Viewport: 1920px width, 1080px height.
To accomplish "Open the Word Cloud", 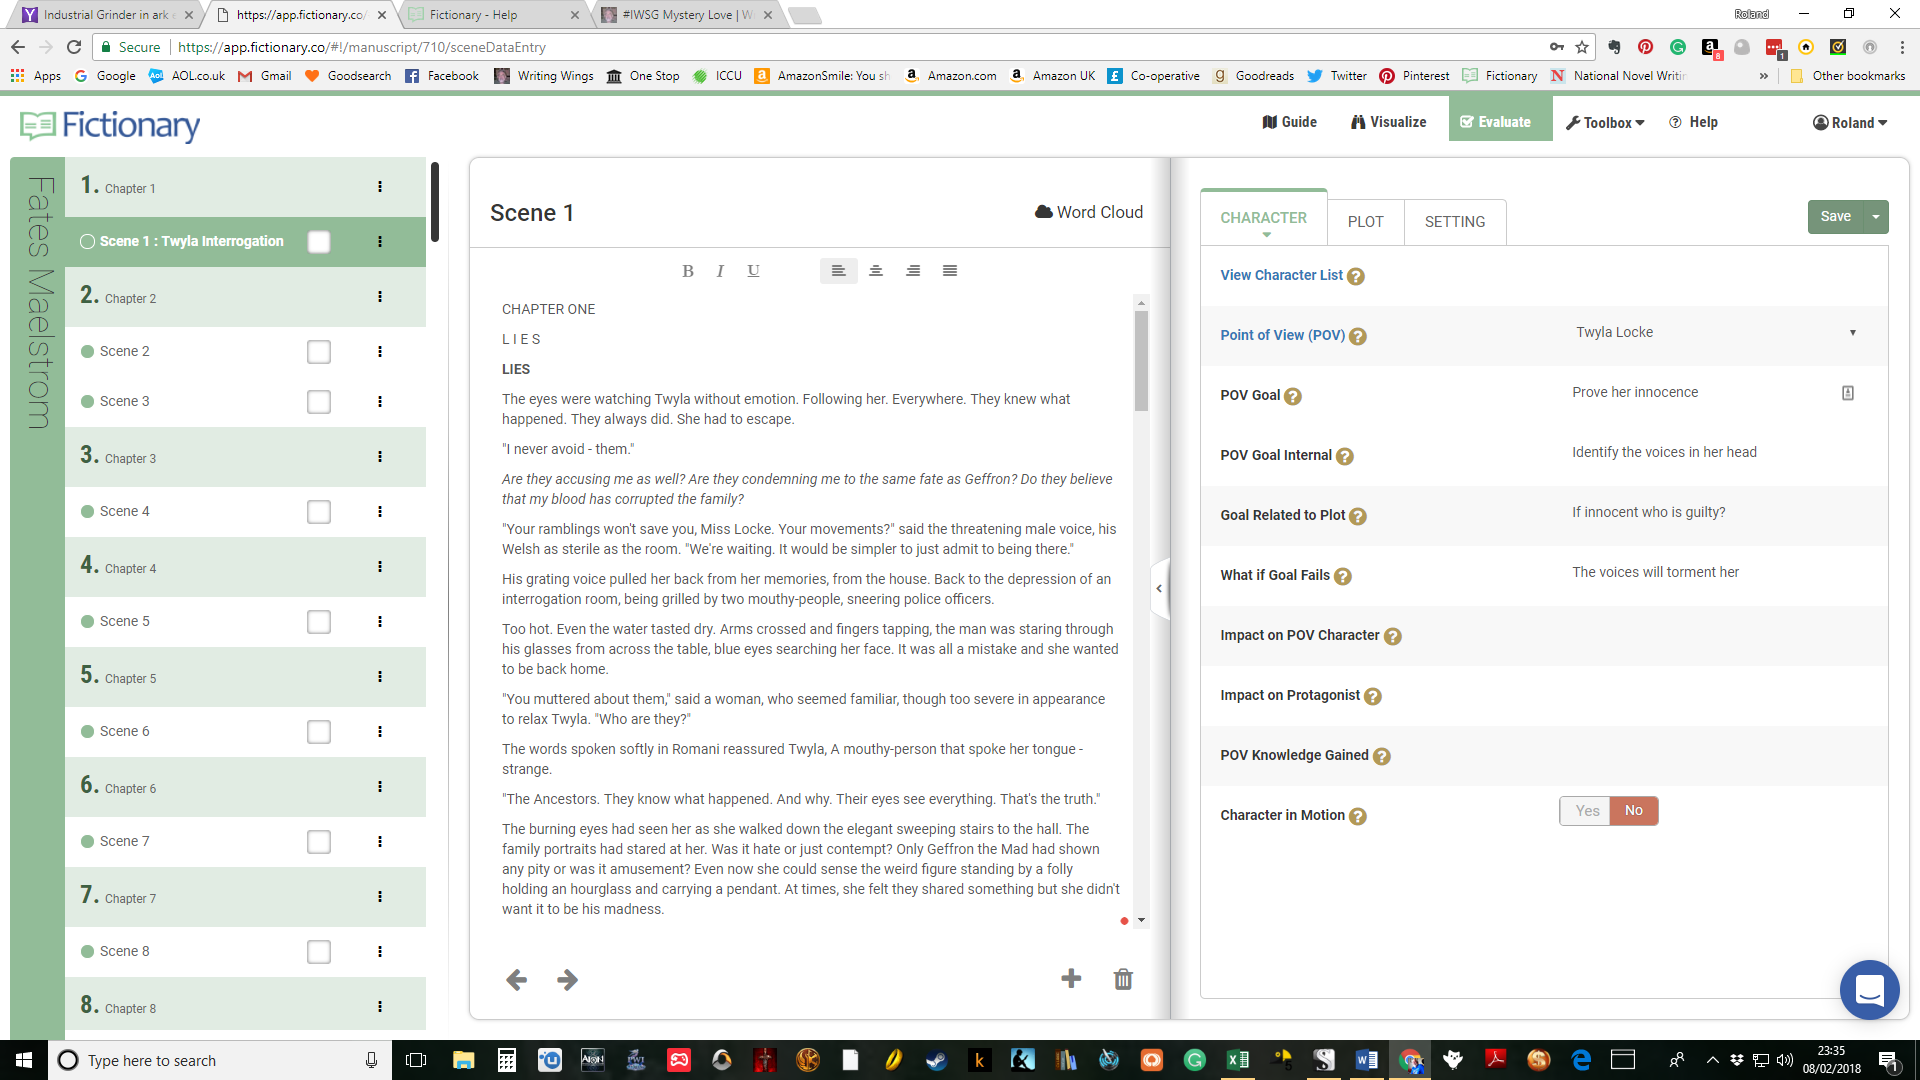I will coord(1089,212).
